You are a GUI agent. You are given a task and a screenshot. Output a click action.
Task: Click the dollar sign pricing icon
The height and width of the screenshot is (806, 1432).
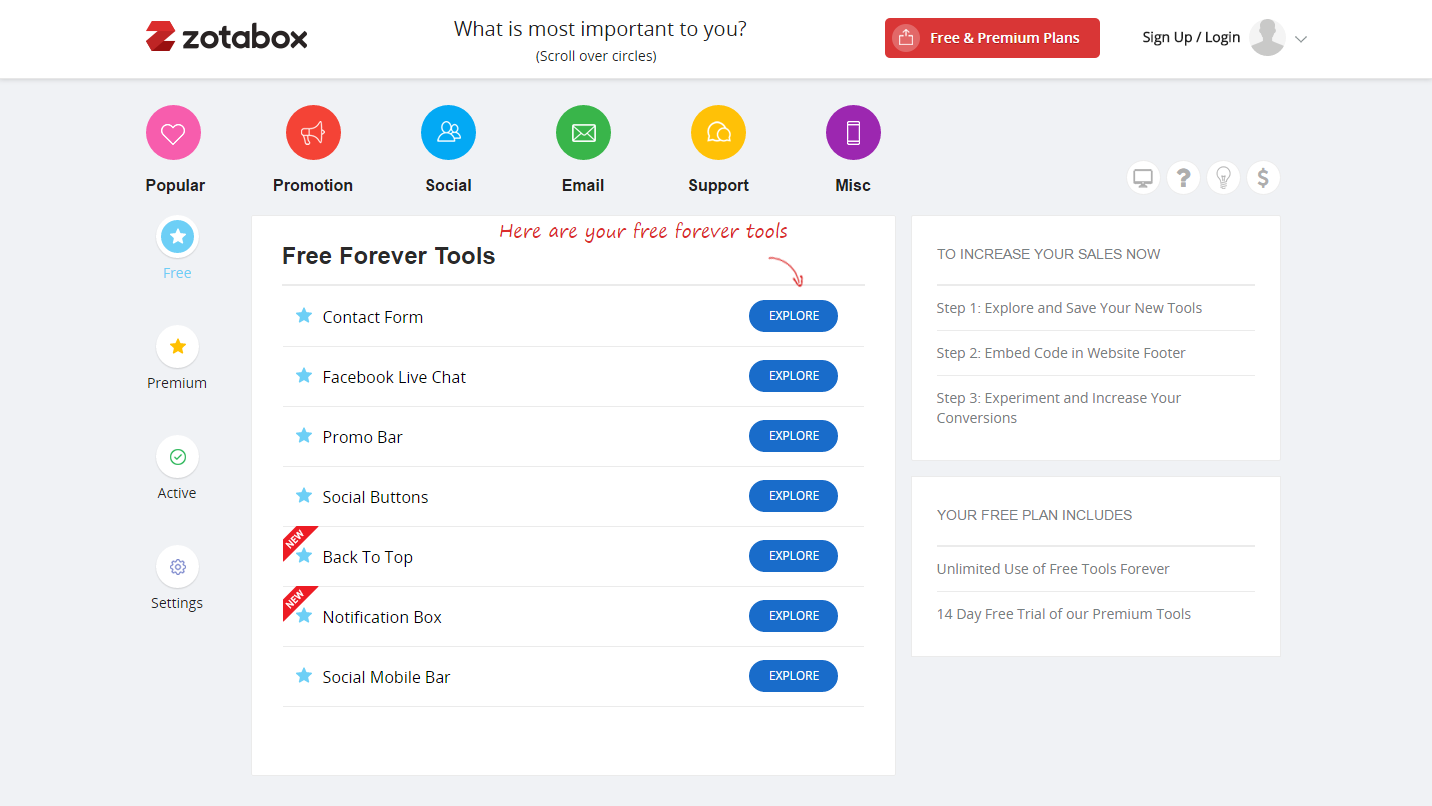pos(1263,178)
